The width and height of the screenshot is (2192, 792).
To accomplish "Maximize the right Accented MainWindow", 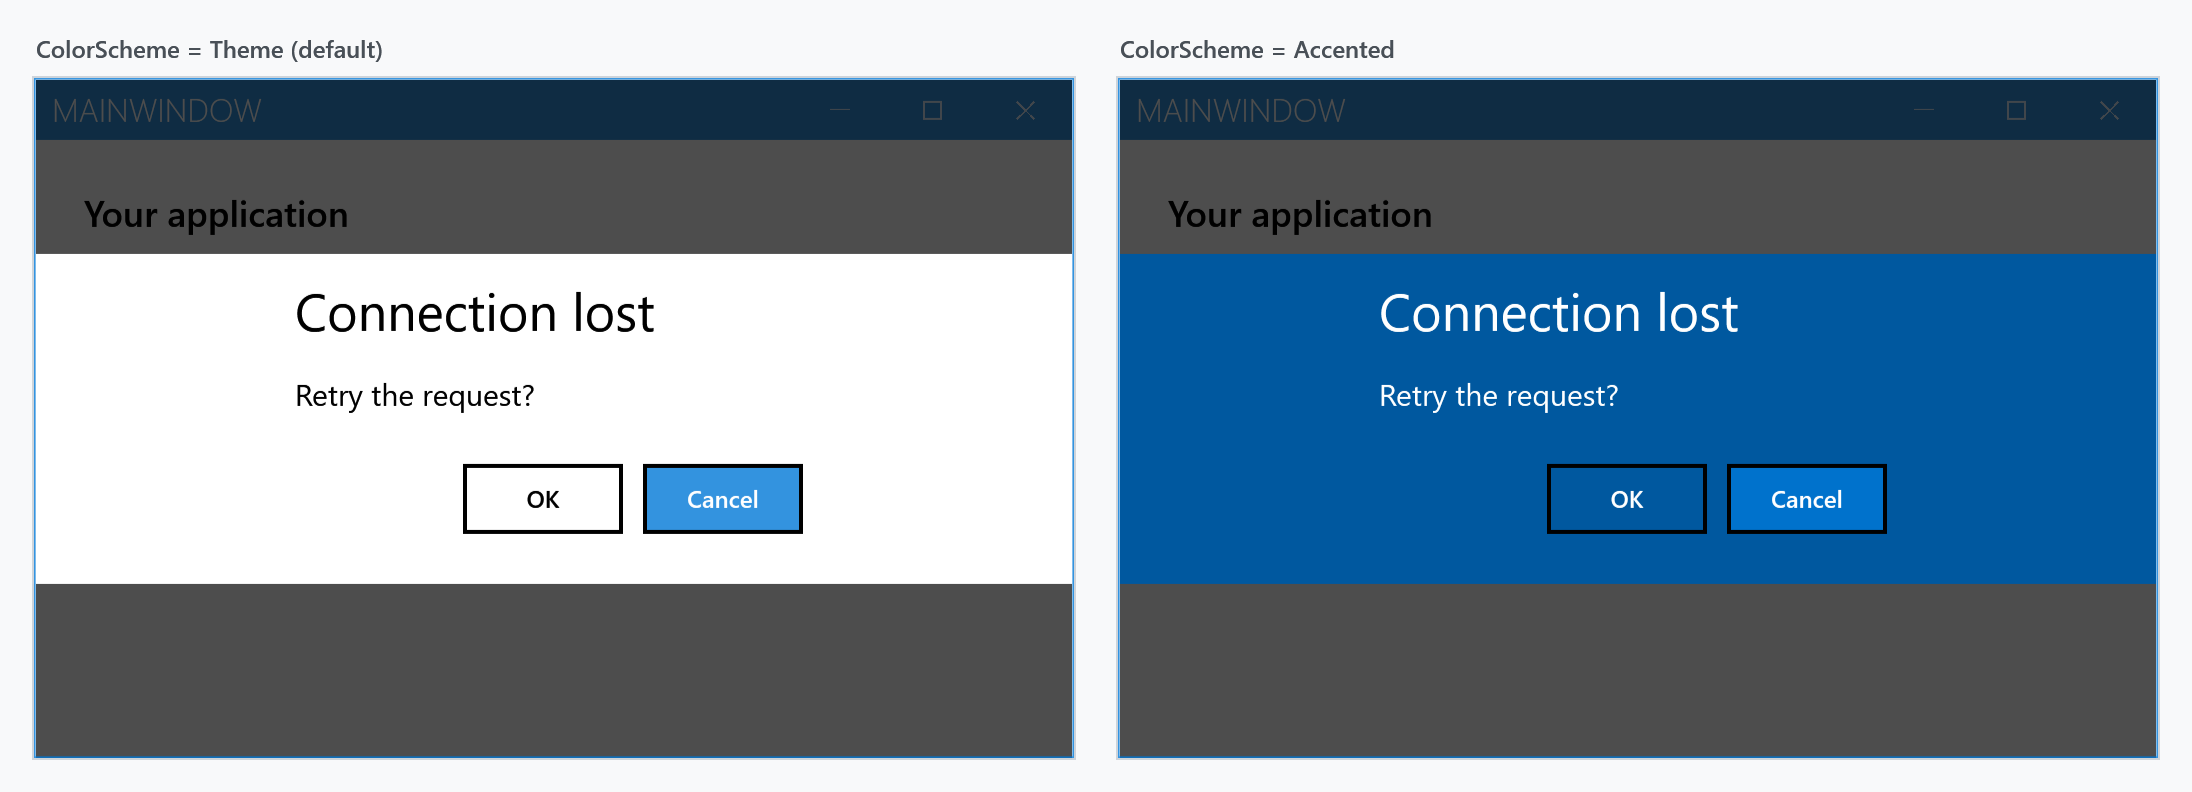I will tap(2016, 110).
